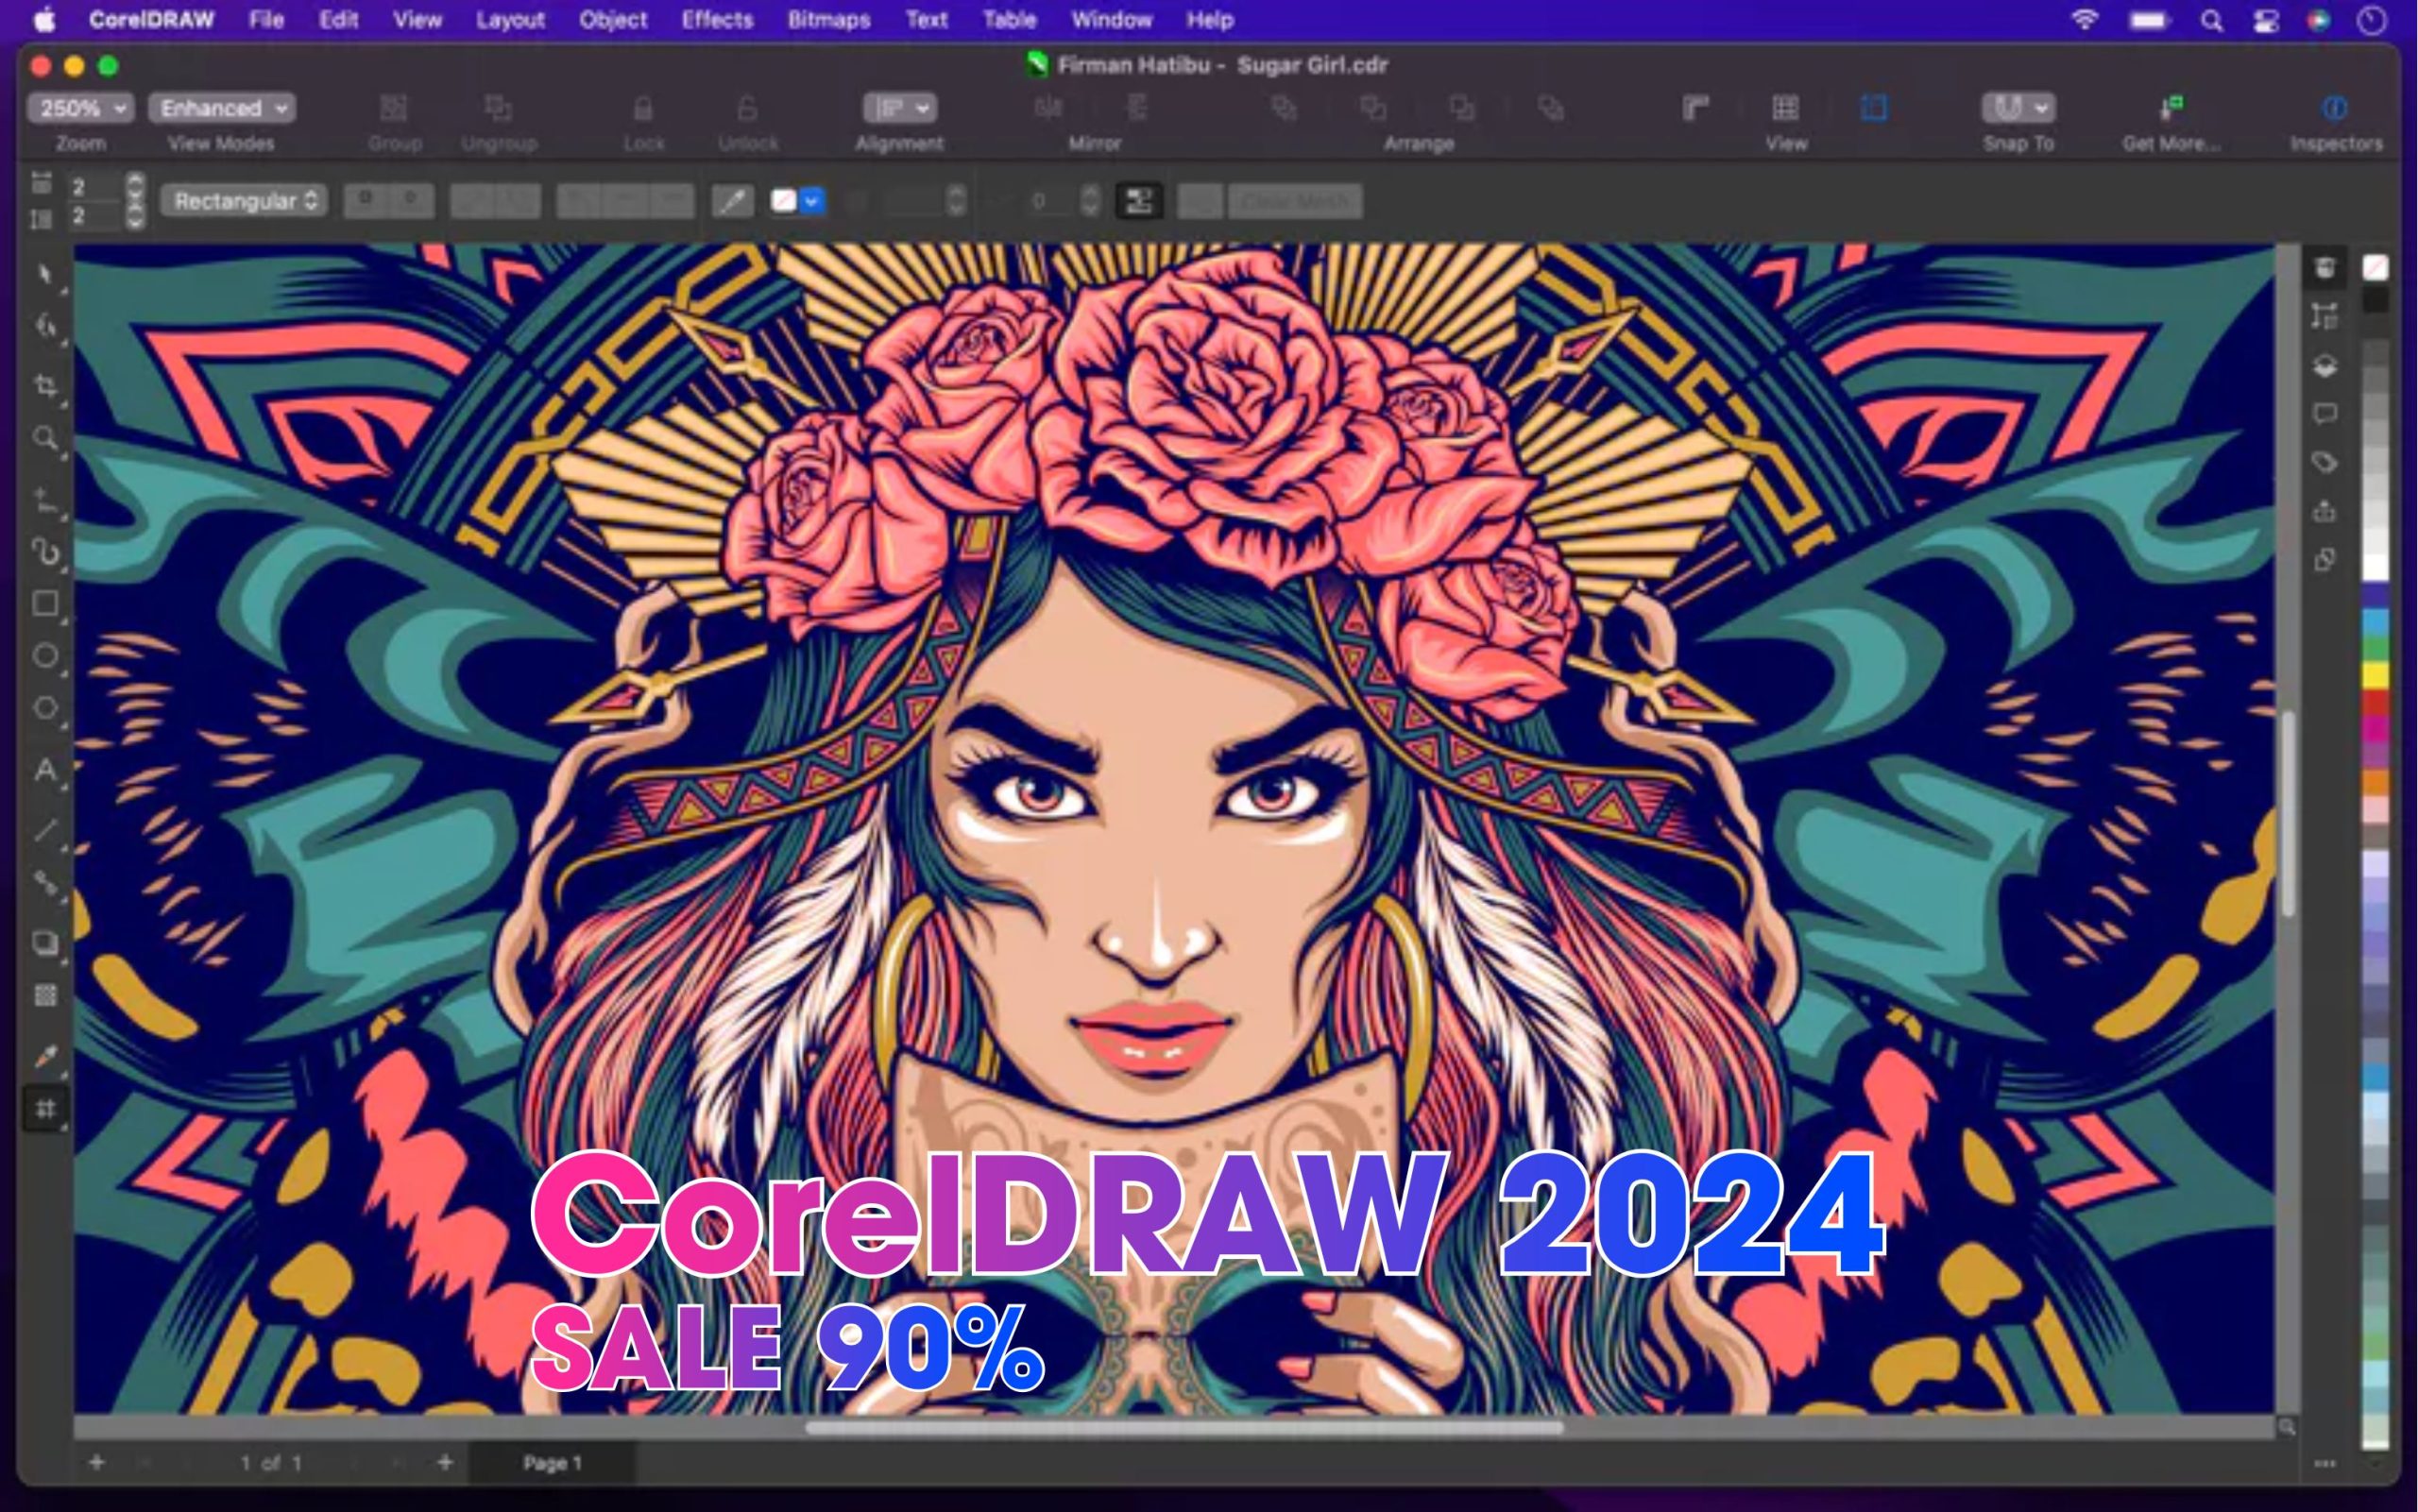The width and height of the screenshot is (2418, 1512).
Task: Select the Parallel Dimension line tool
Action: [x=45, y=830]
